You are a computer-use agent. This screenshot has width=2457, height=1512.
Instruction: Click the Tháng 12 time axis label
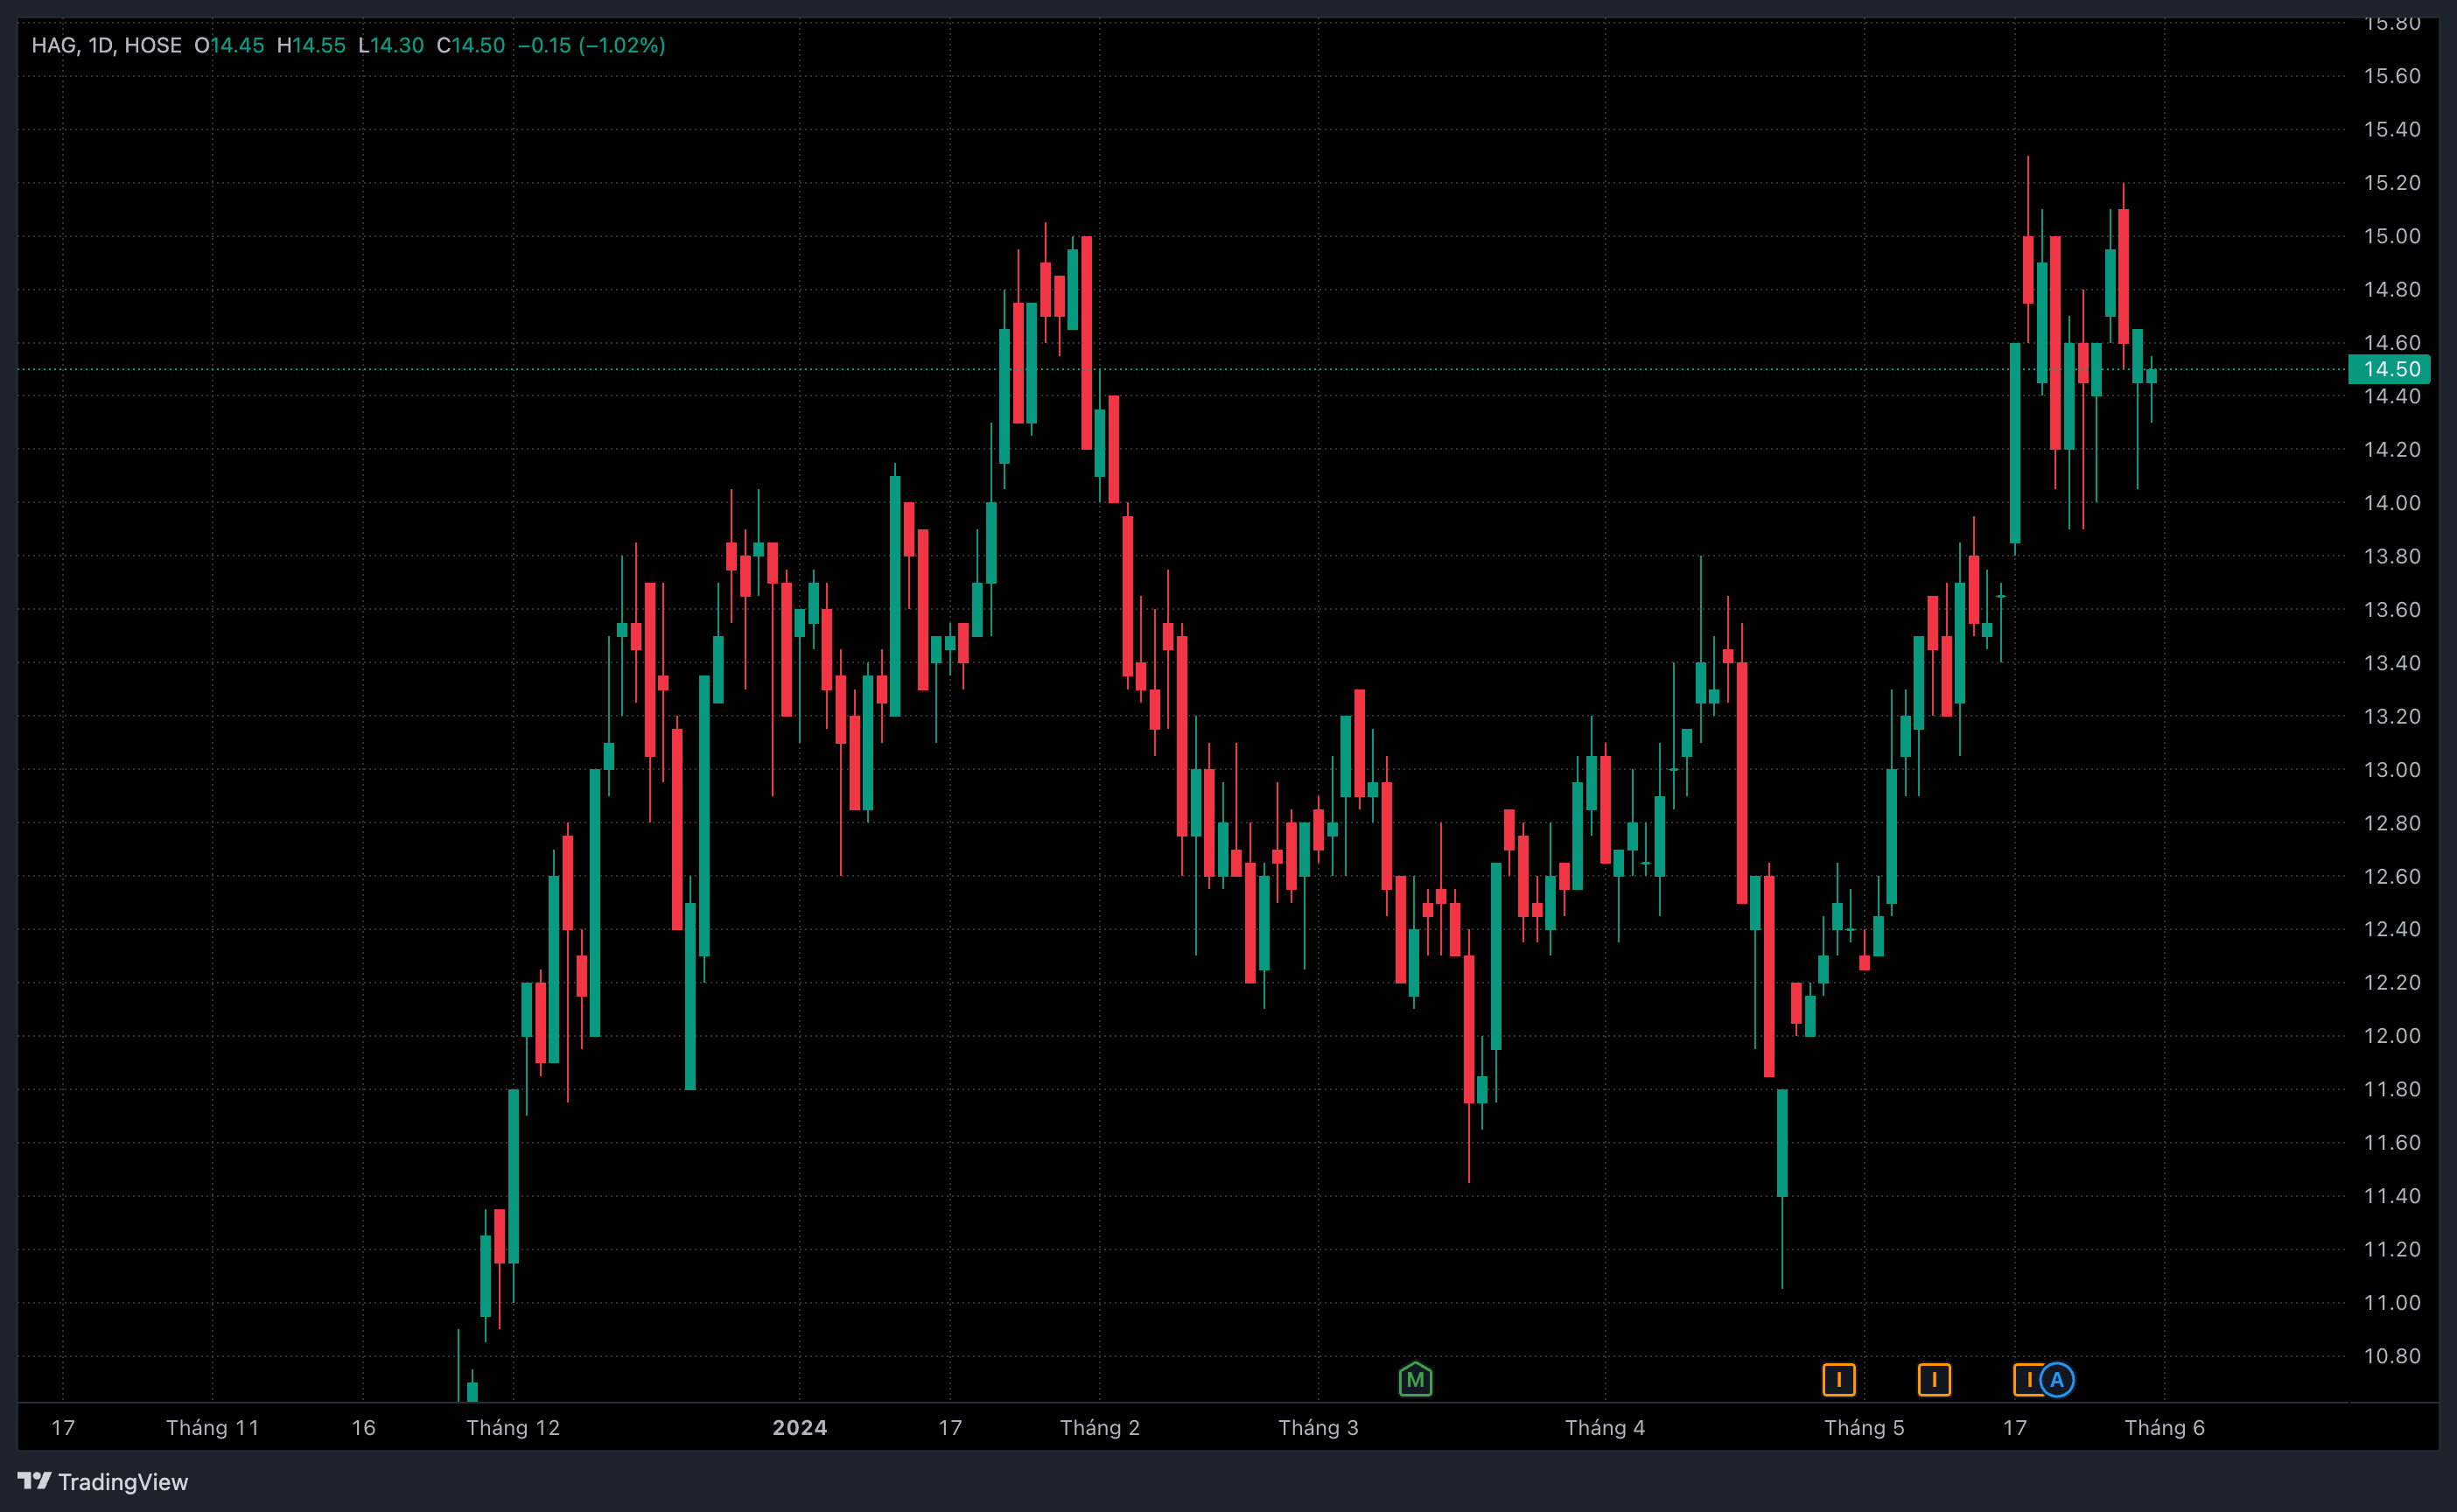pos(513,1427)
